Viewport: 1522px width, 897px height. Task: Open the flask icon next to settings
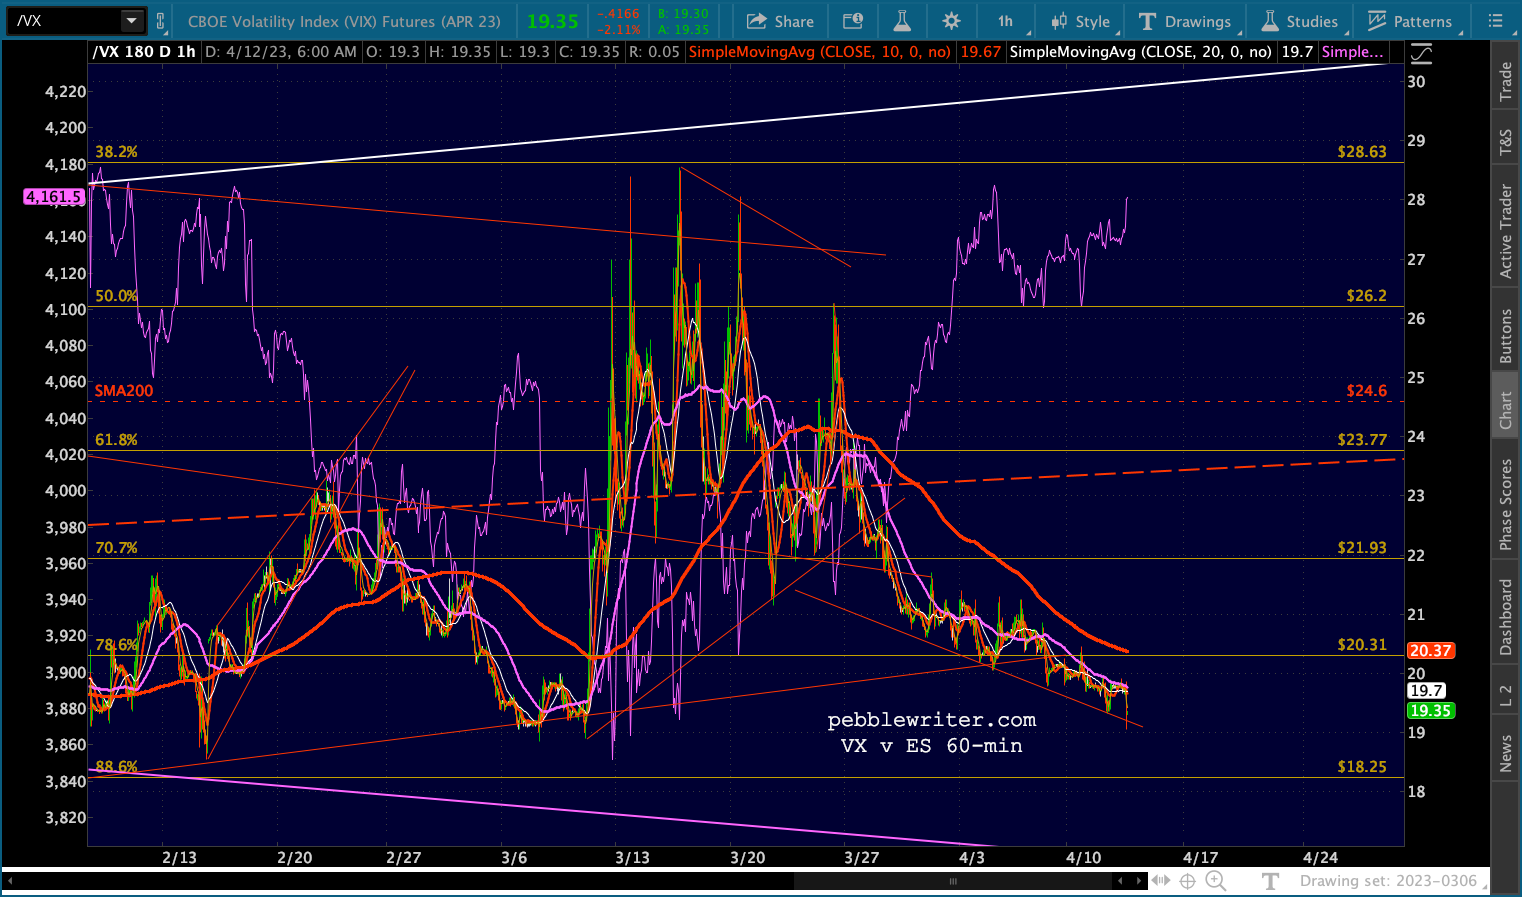pyautogui.click(x=901, y=21)
